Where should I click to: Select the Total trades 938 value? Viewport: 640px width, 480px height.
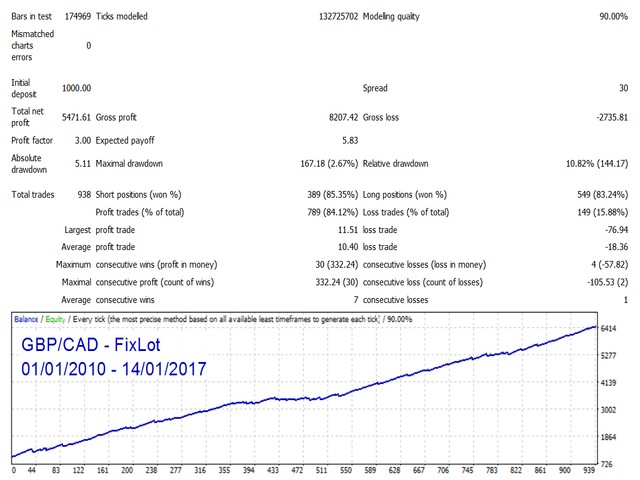tap(84, 195)
